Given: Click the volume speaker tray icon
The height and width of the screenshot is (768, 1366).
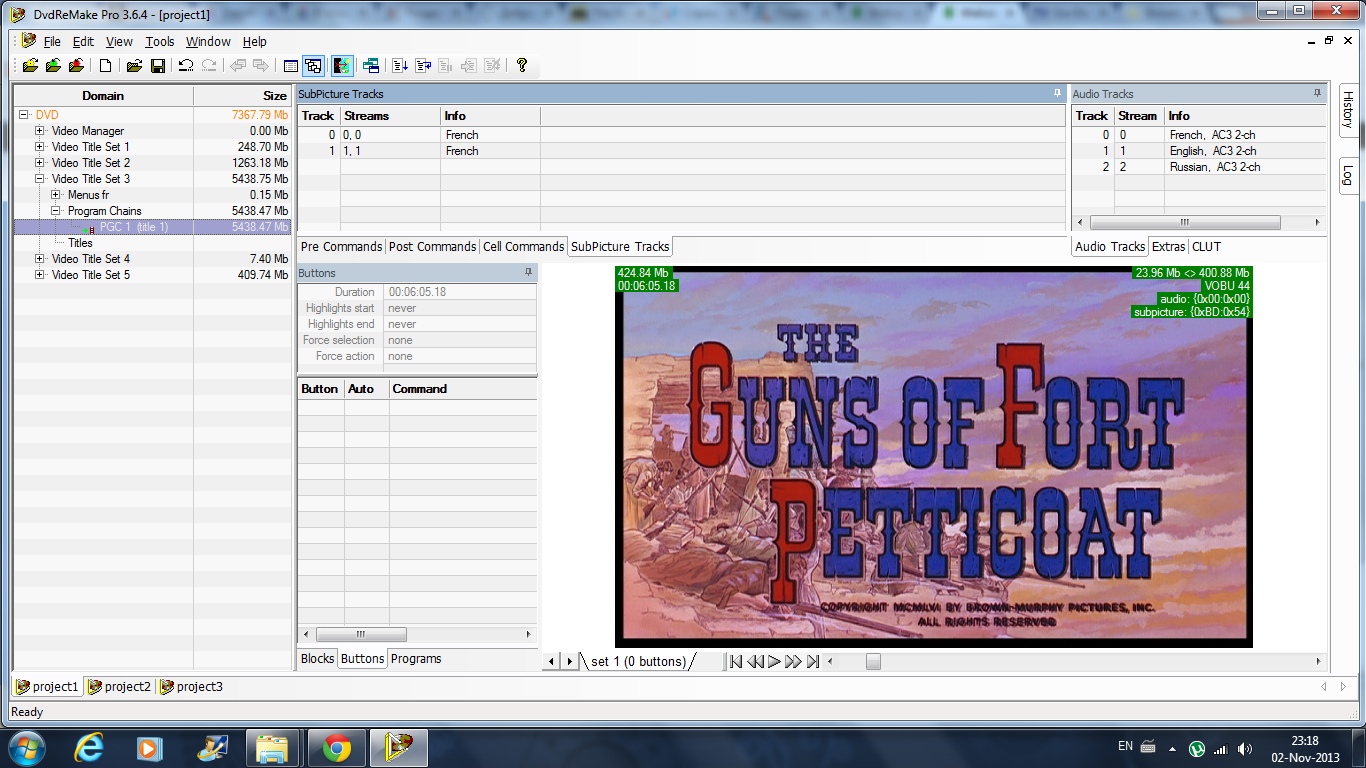Looking at the screenshot, I should tap(1244, 748).
